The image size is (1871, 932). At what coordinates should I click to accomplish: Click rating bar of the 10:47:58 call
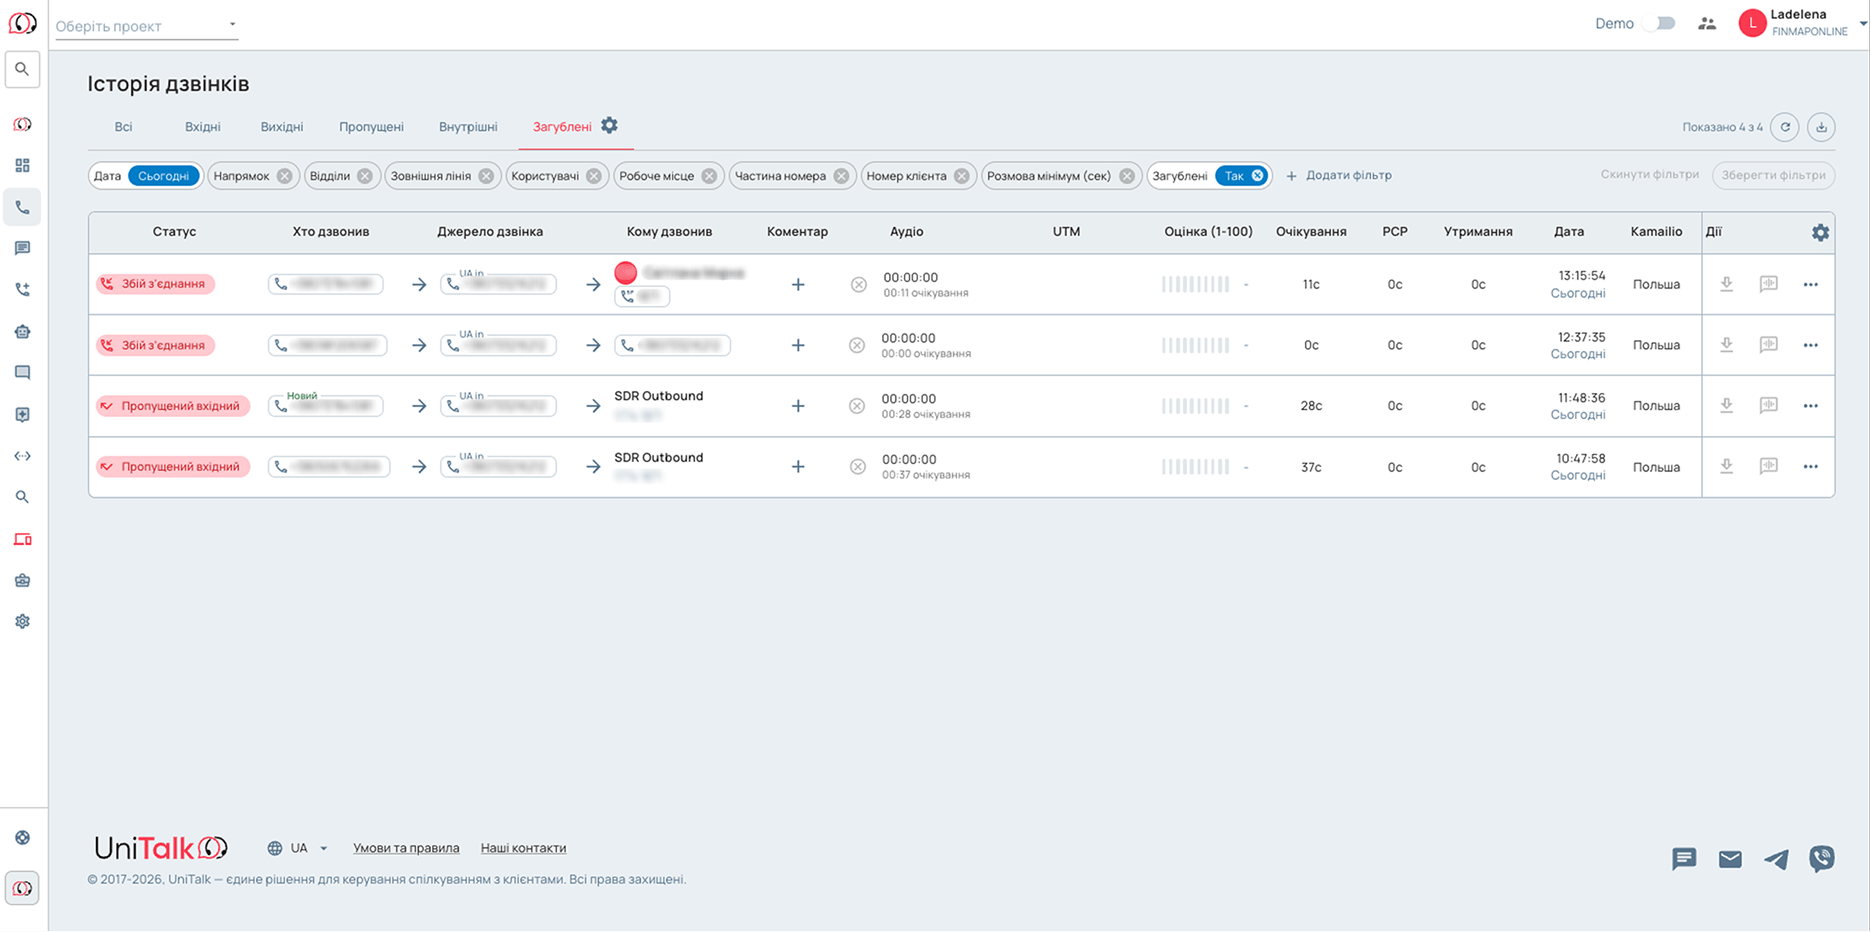click(x=1195, y=467)
